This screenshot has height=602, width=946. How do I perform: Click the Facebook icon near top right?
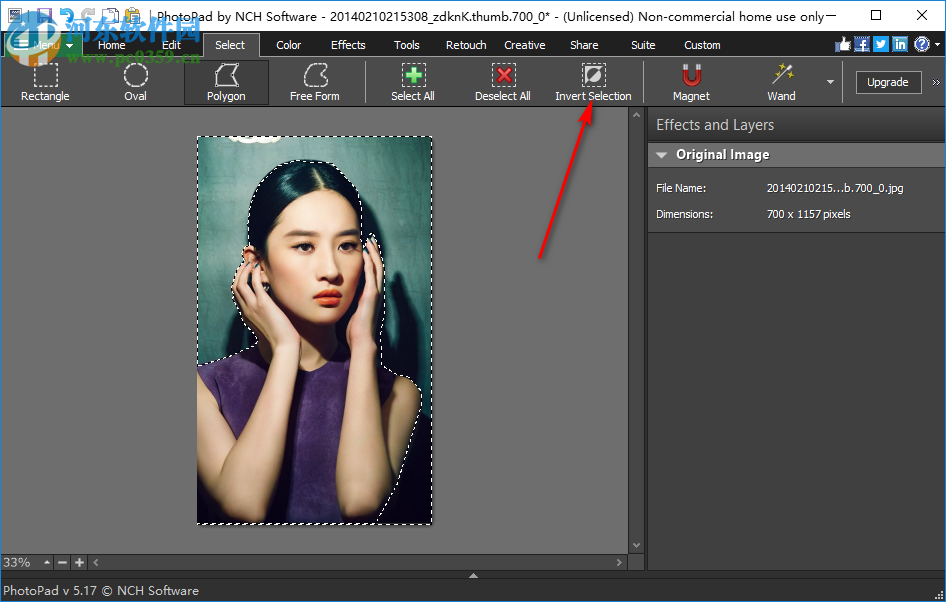[x=861, y=44]
